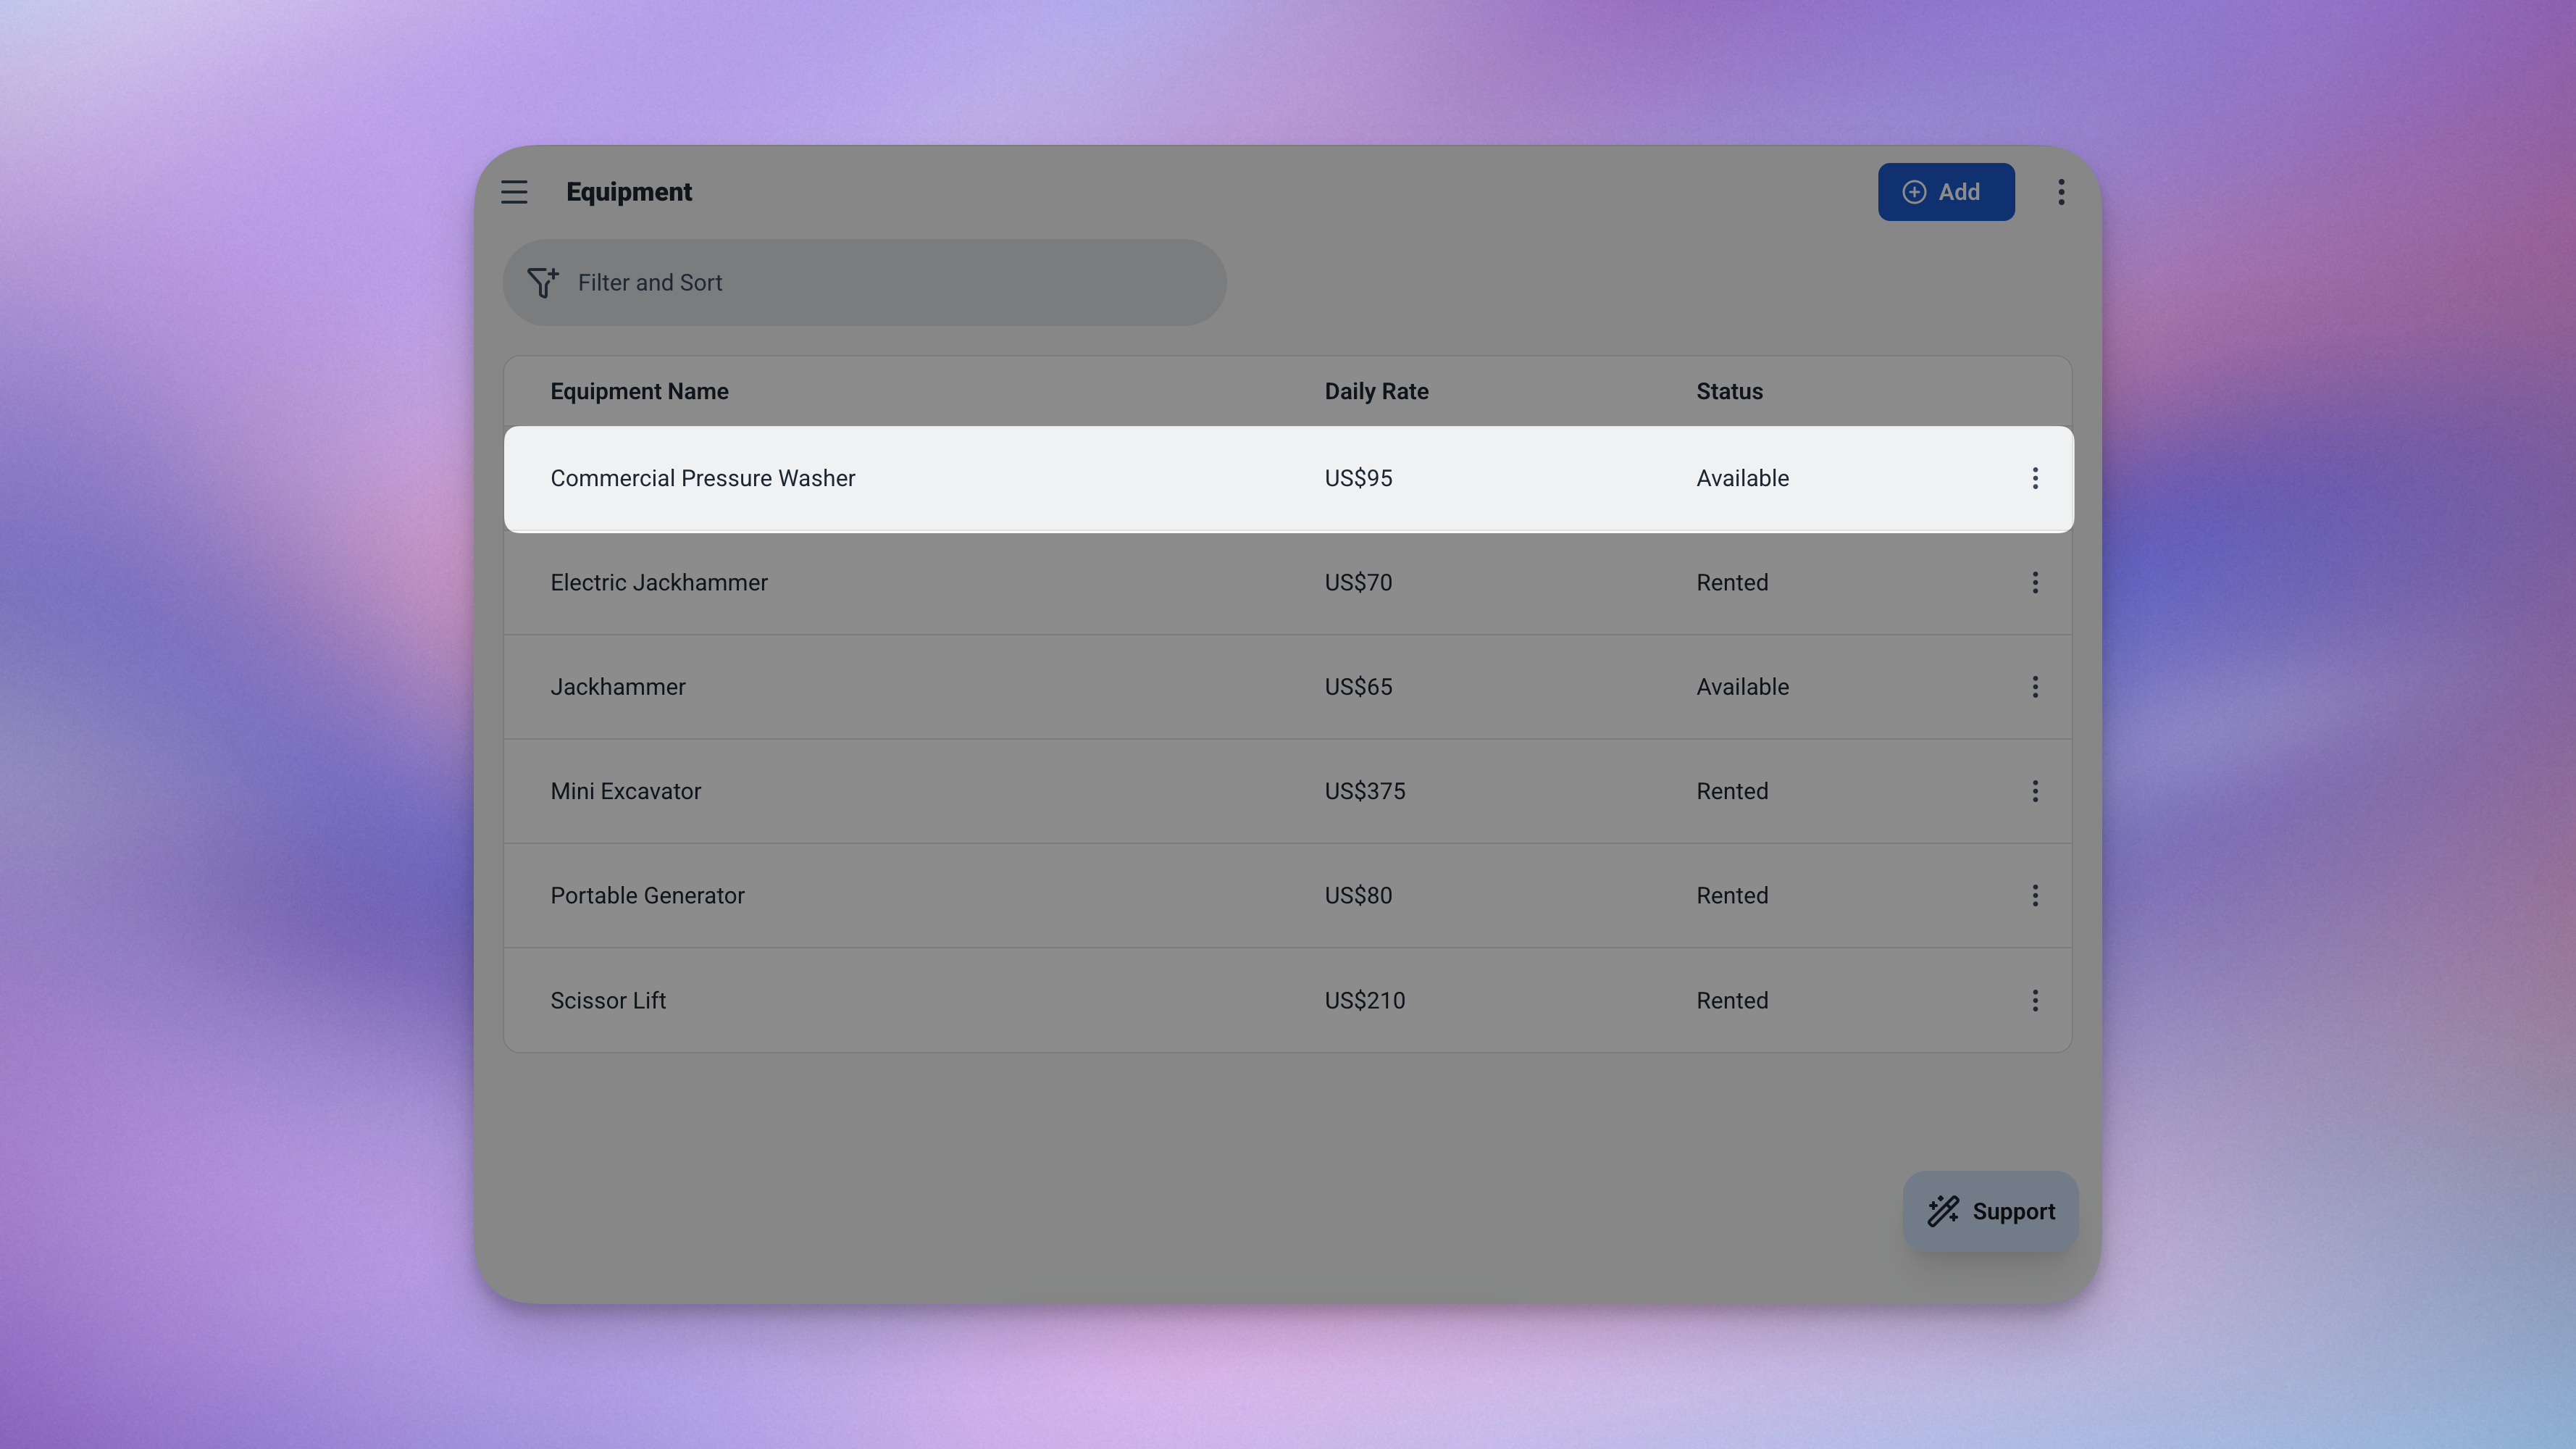Image resolution: width=2576 pixels, height=1449 pixels.
Task: Open the Support panel
Action: [1990, 1211]
